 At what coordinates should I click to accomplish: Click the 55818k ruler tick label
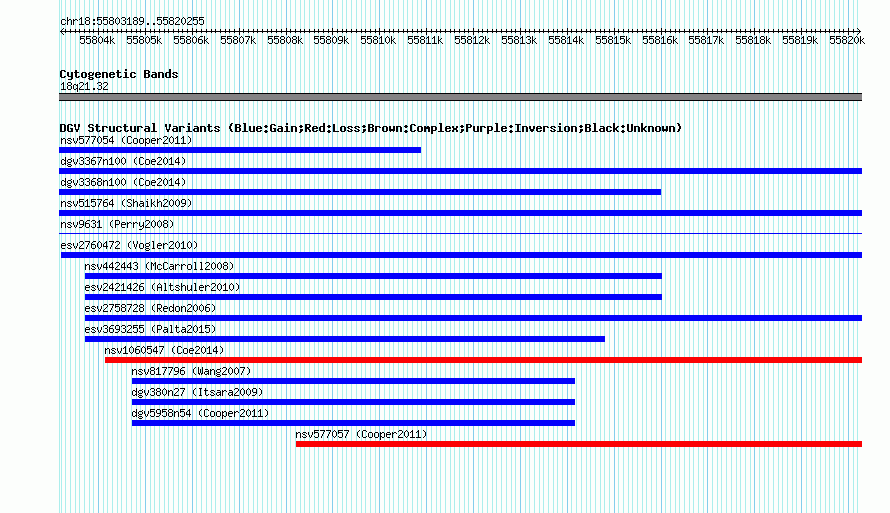pos(753,40)
